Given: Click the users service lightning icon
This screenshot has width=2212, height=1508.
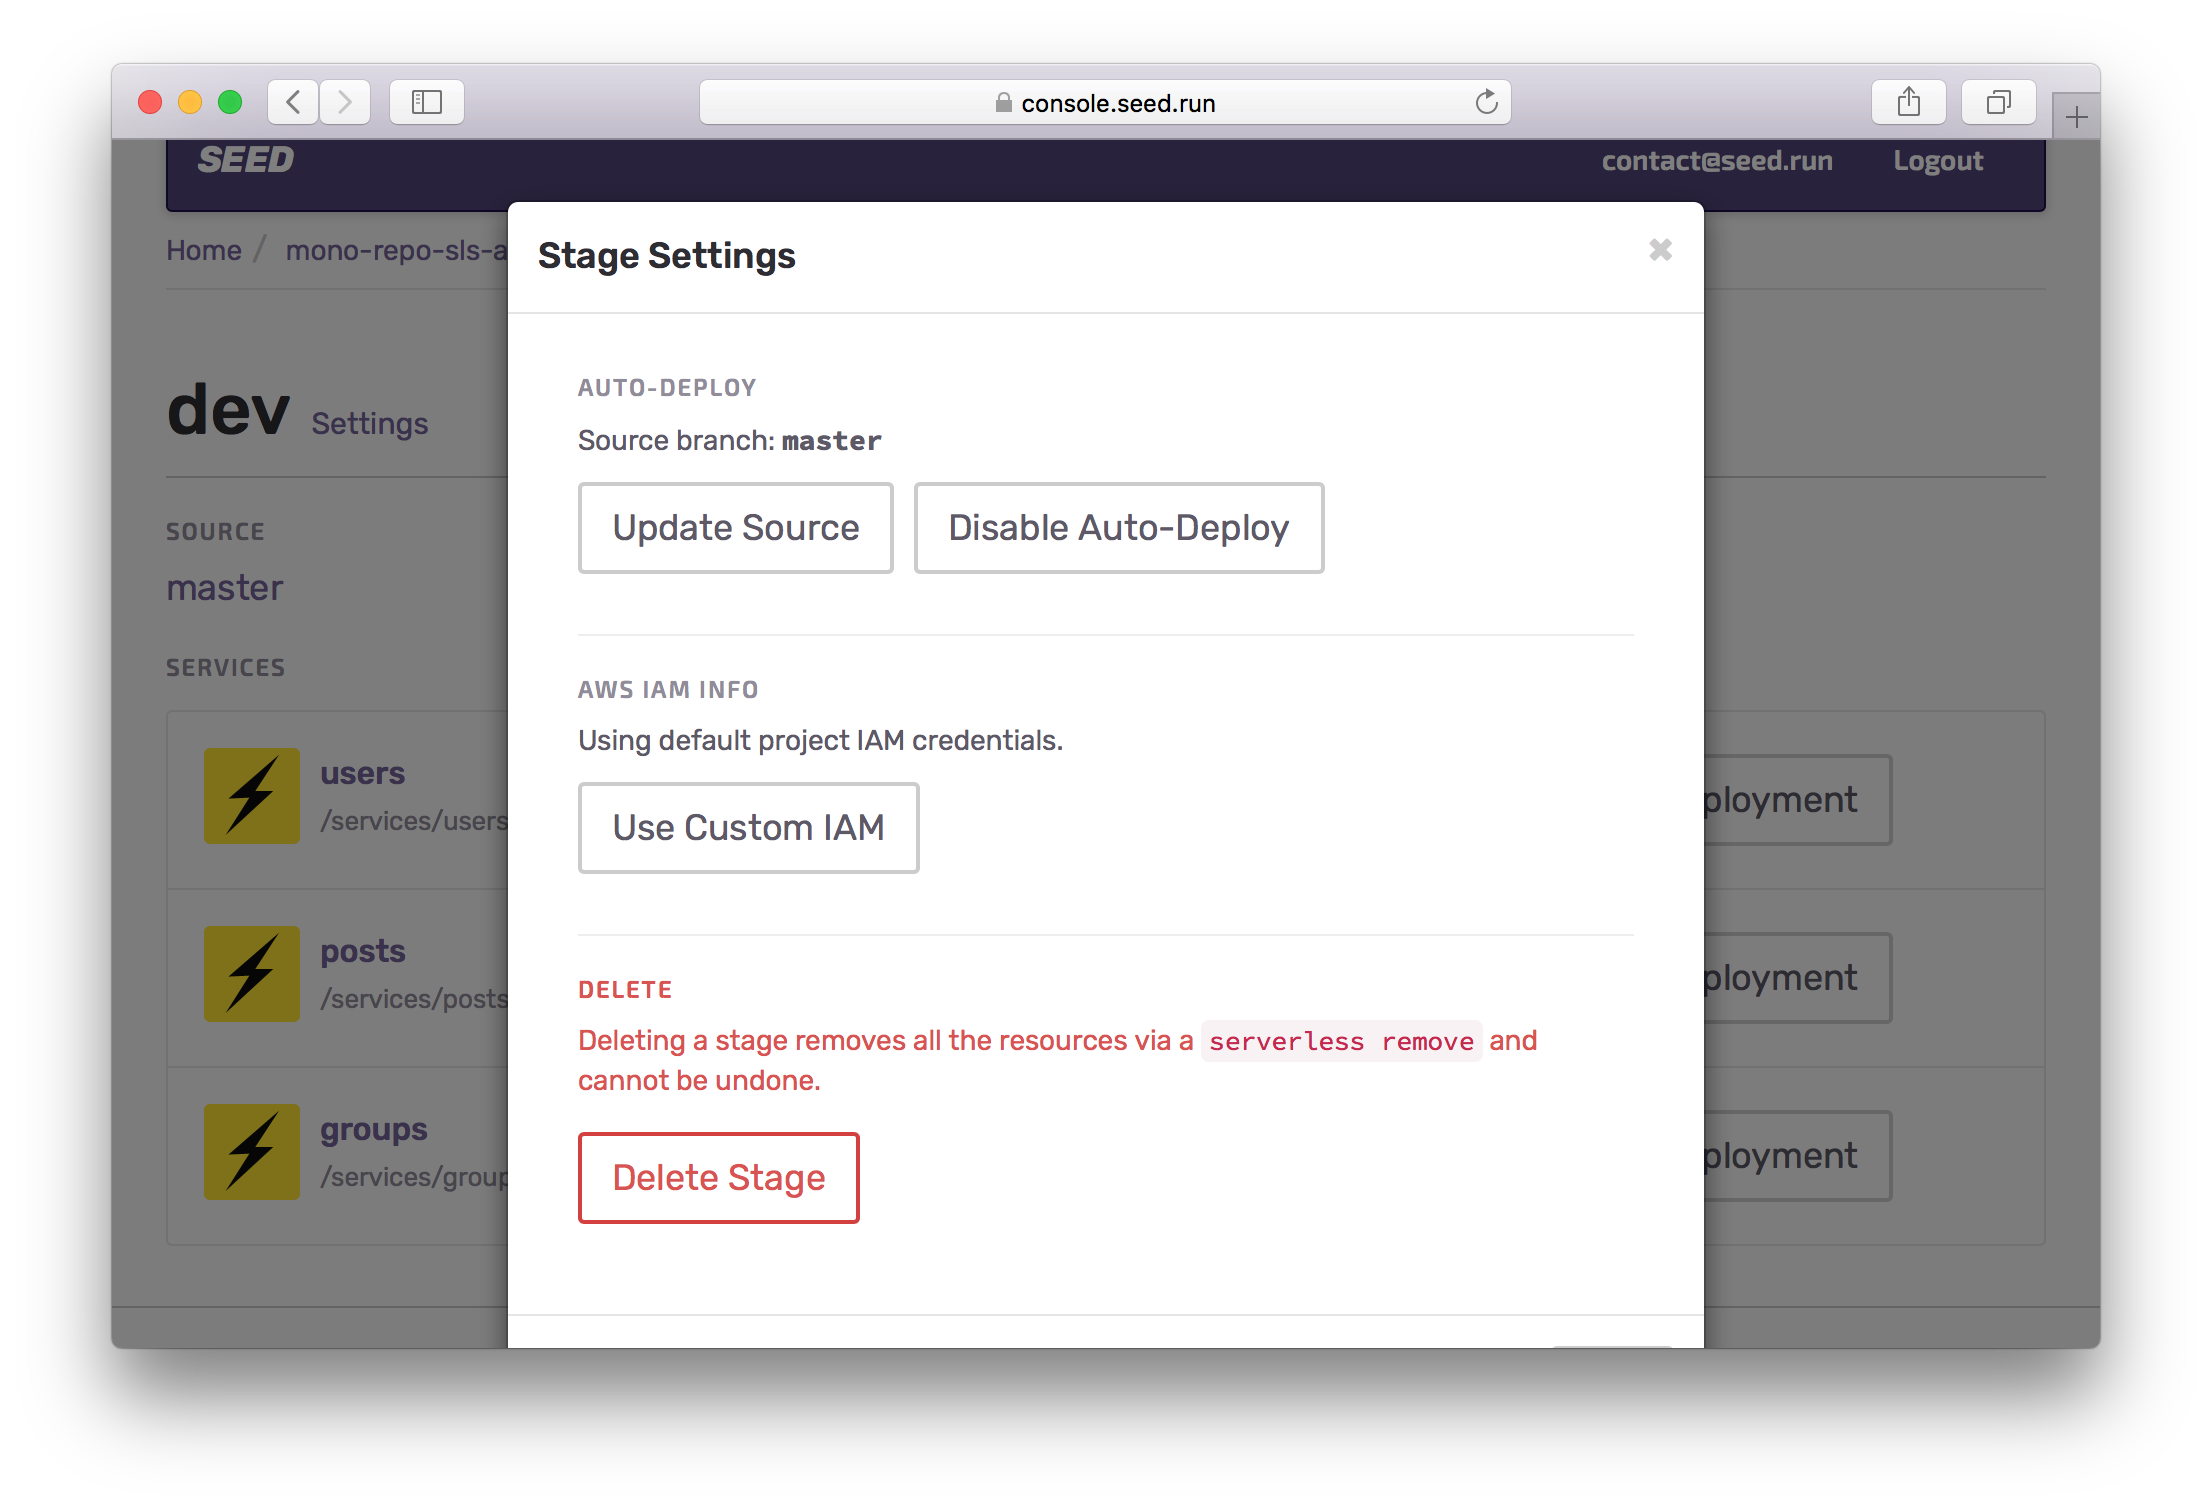Looking at the screenshot, I should (x=252, y=796).
